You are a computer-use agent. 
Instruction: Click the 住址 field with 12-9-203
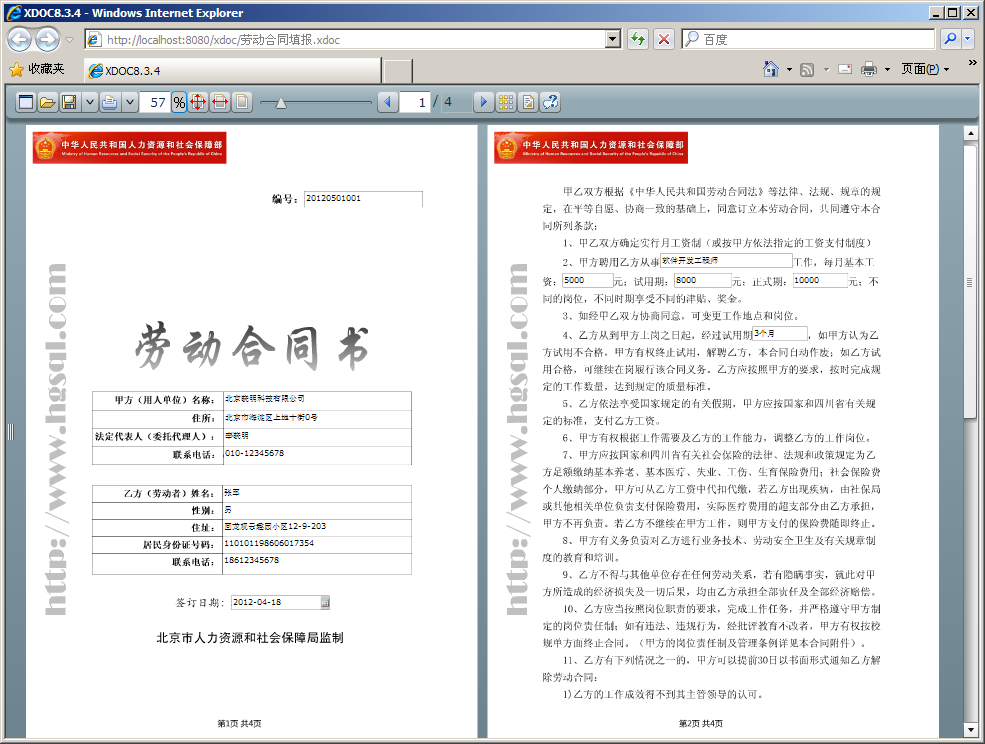pos(317,527)
